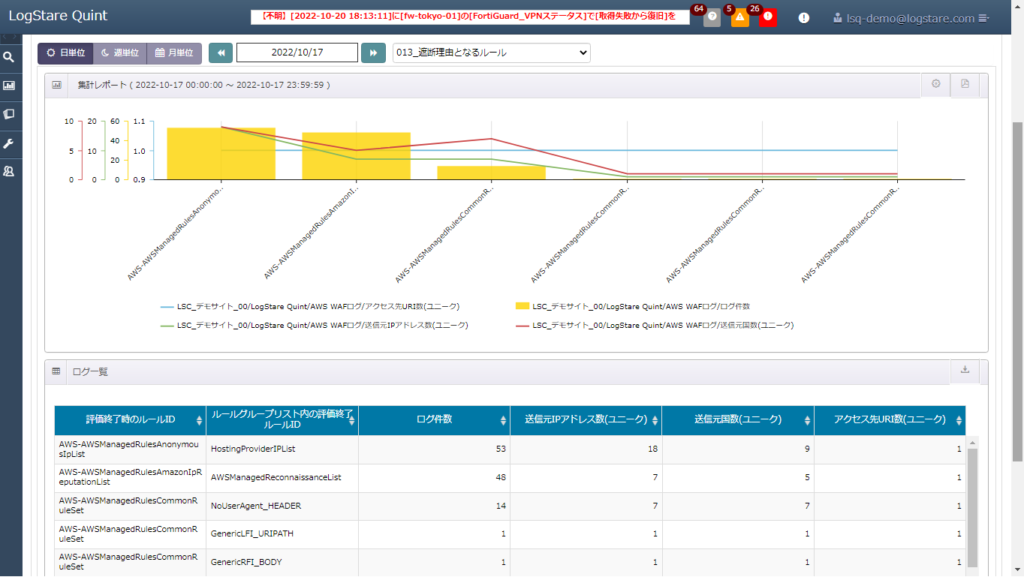Viewport: 1024px width, 580px height.
Task: Click the white exclamation info icon
Action: (x=804, y=18)
